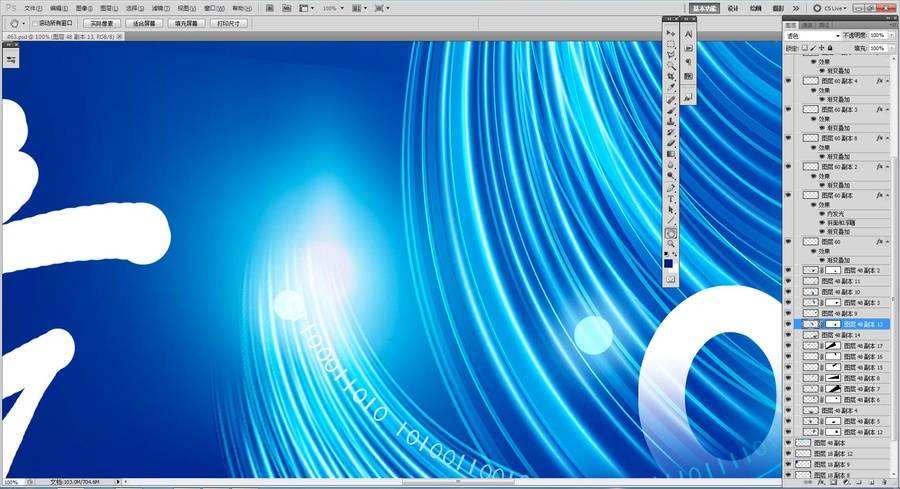Open the 文件 menu
The width and height of the screenshot is (900, 489).
tap(33, 9)
